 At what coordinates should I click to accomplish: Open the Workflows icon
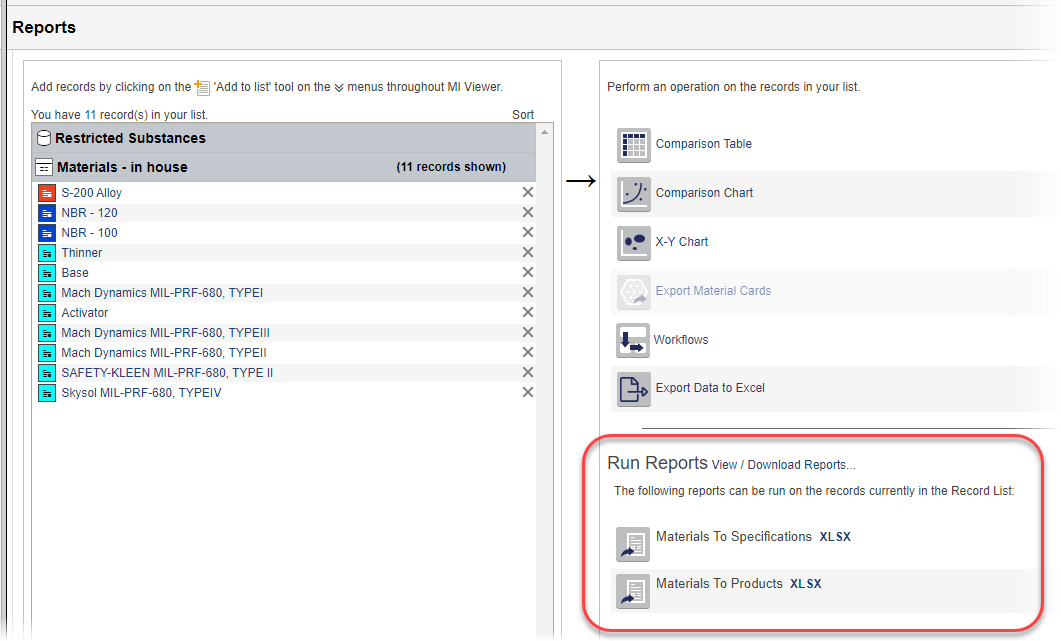633,340
